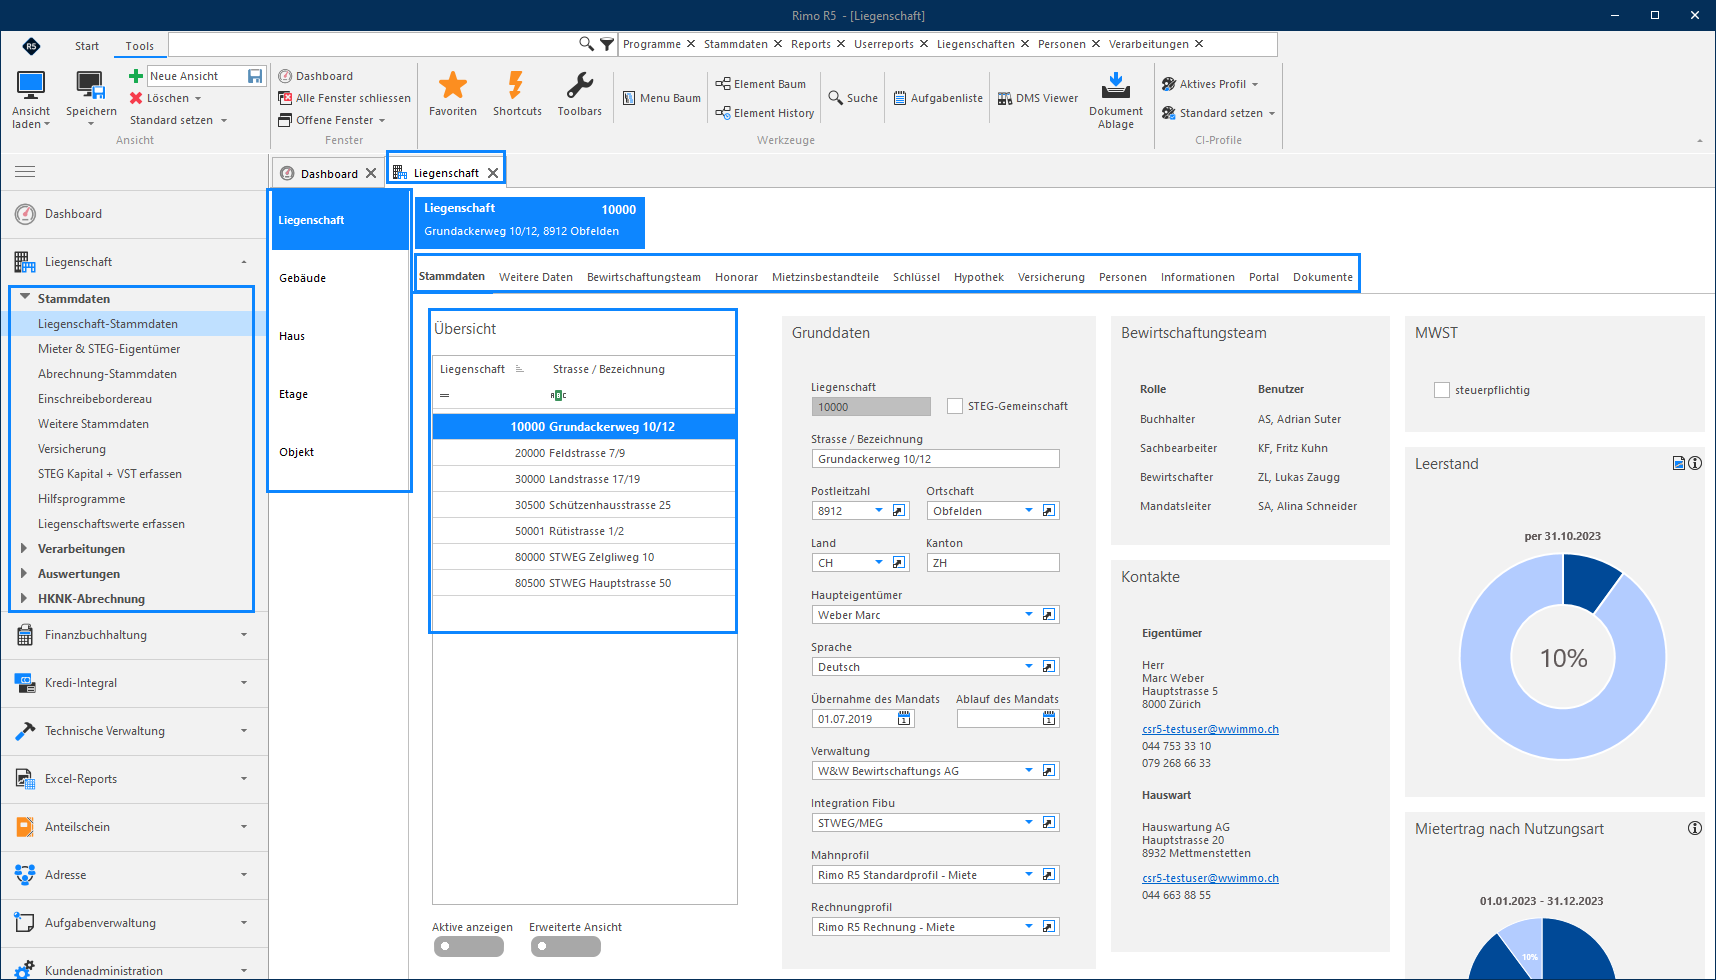Open the Mahnprofil dropdown
Image resolution: width=1716 pixels, height=980 pixels.
[1029, 875]
